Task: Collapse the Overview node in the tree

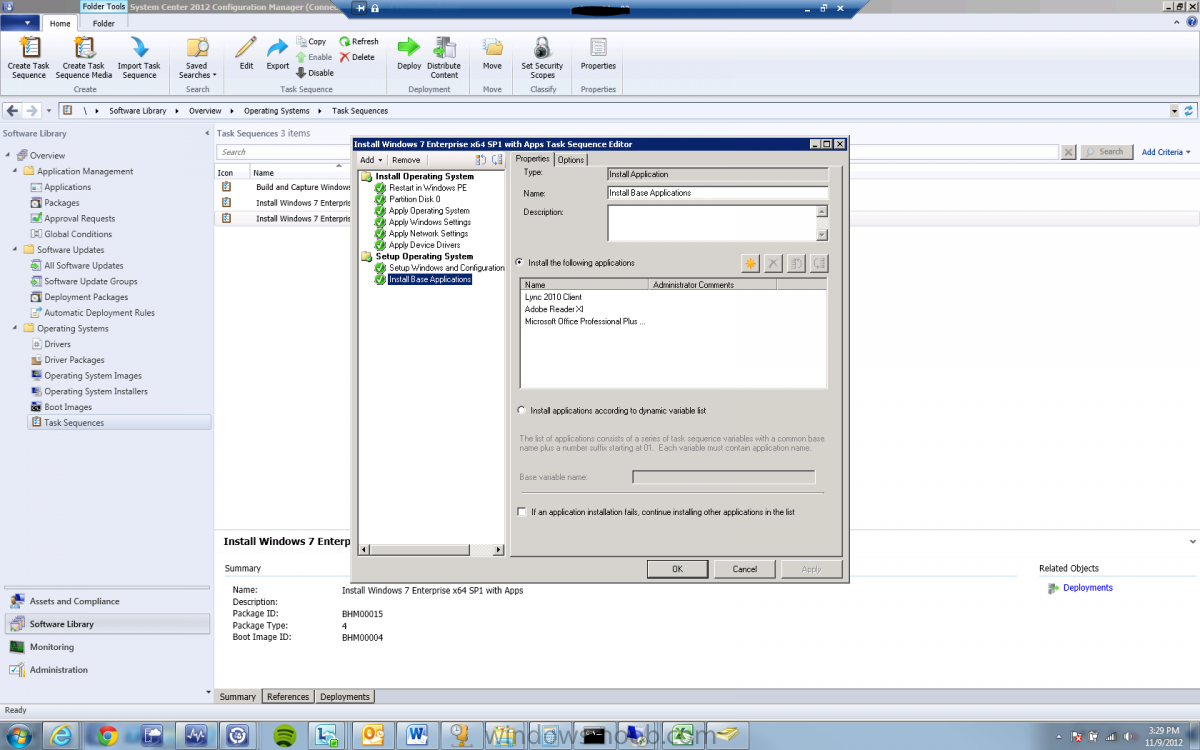Action: click(x=8, y=155)
